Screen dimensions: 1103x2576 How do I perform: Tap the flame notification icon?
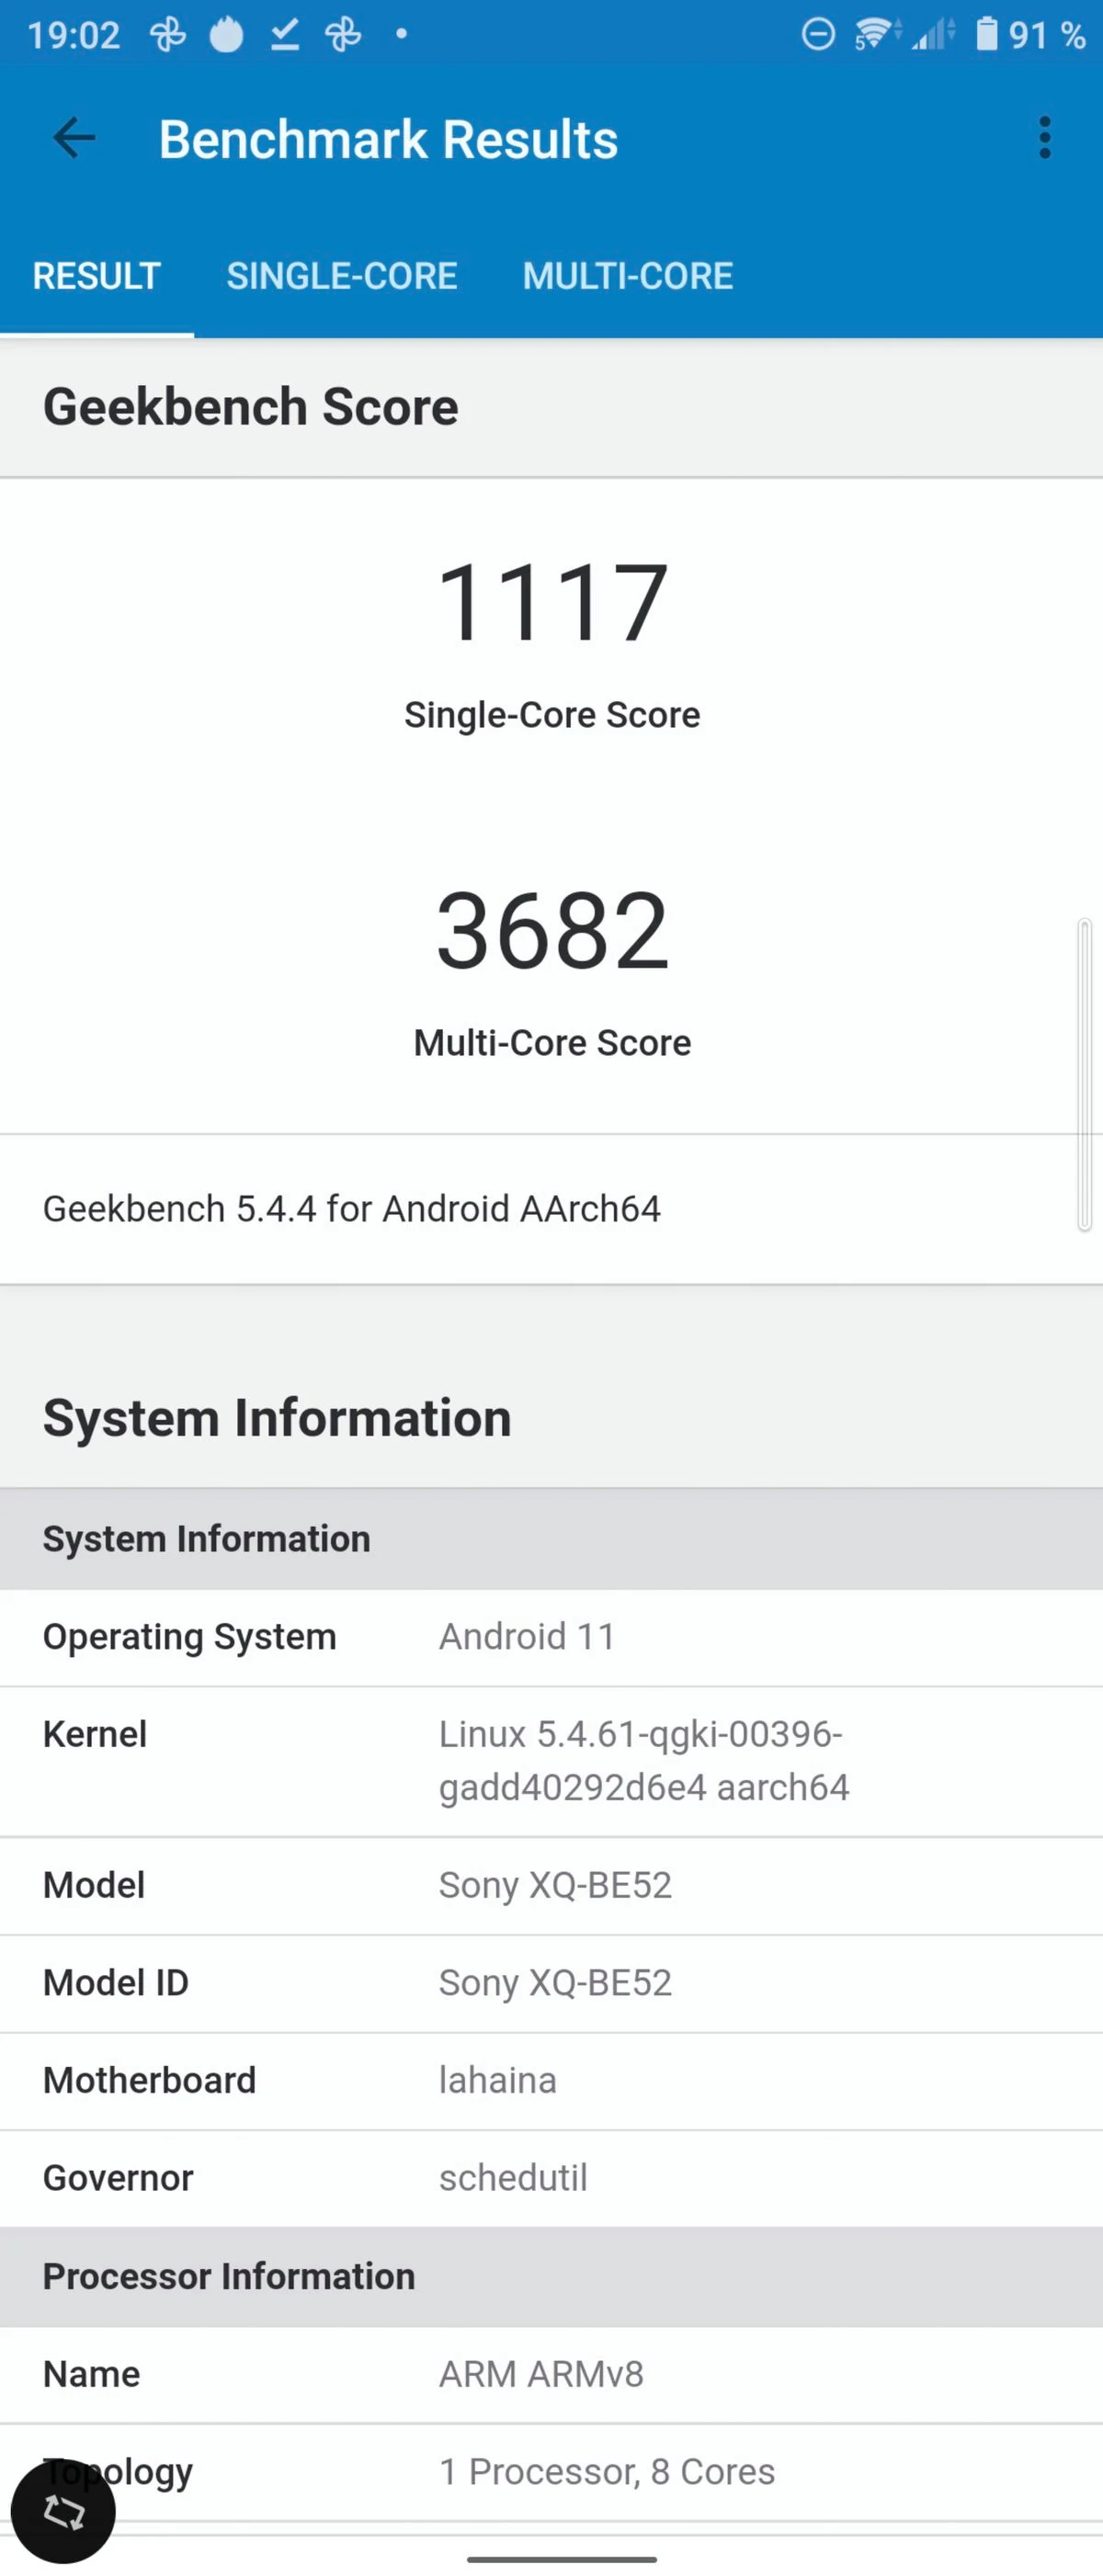point(227,35)
